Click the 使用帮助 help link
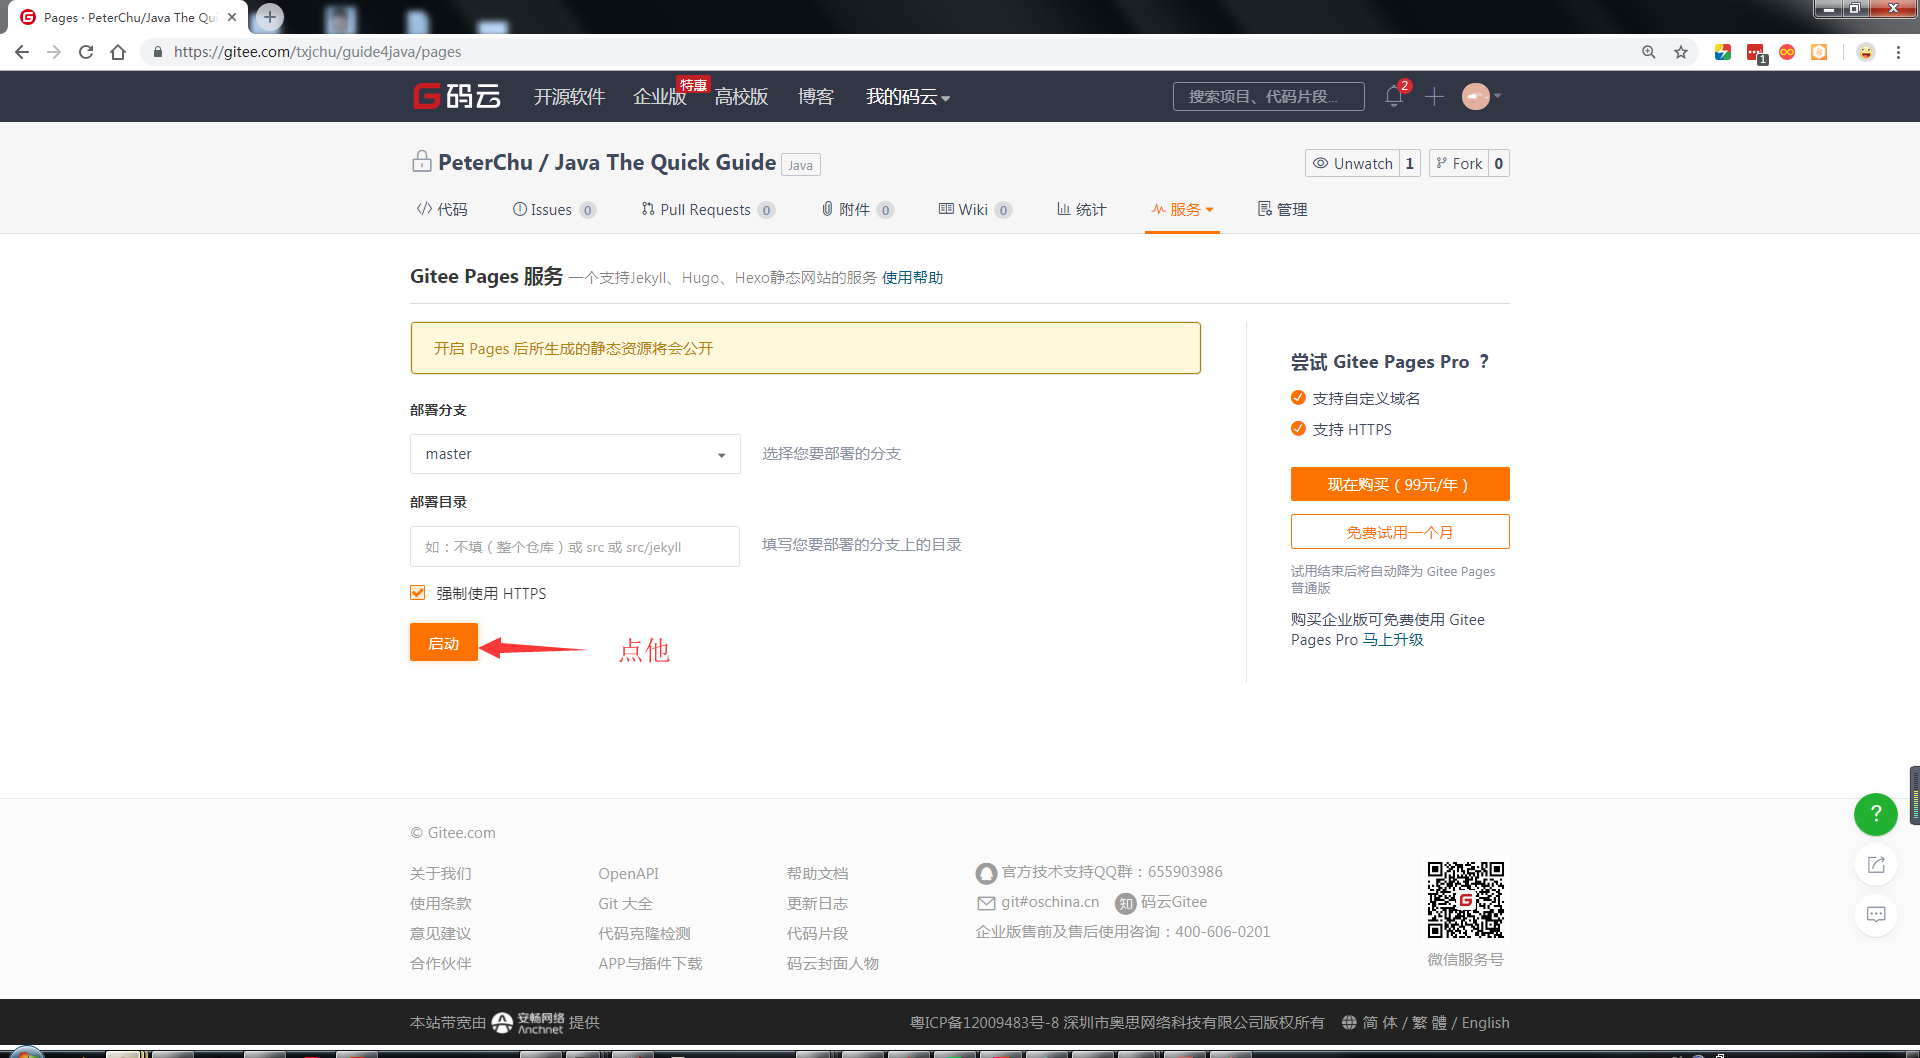The width and height of the screenshot is (1920, 1058). pyautogui.click(x=911, y=277)
